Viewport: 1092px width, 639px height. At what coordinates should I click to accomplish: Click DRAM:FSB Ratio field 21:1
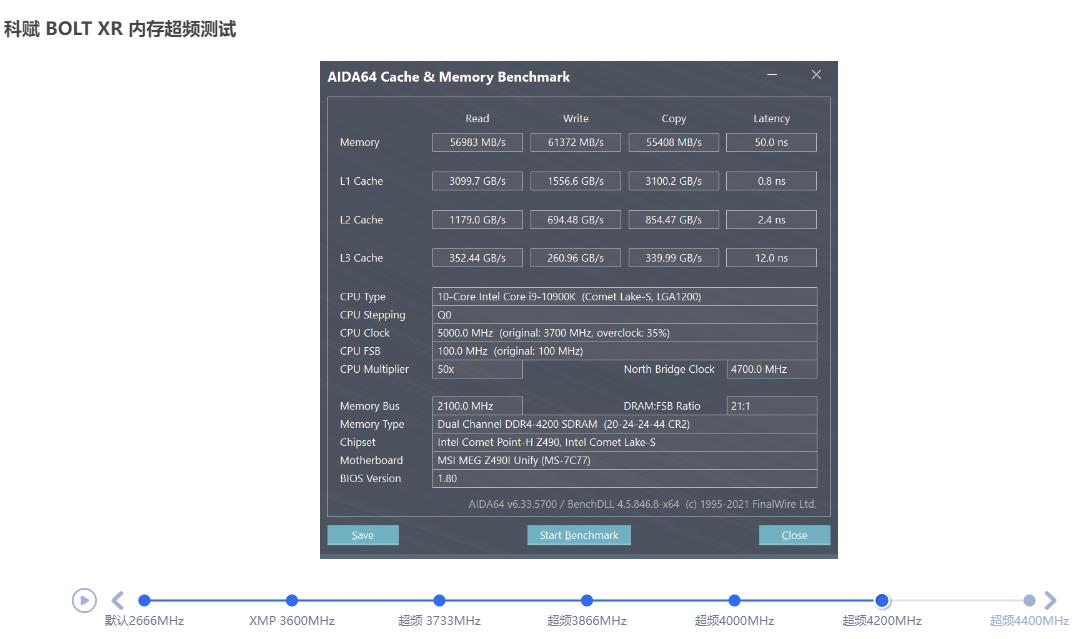(772, 406)
